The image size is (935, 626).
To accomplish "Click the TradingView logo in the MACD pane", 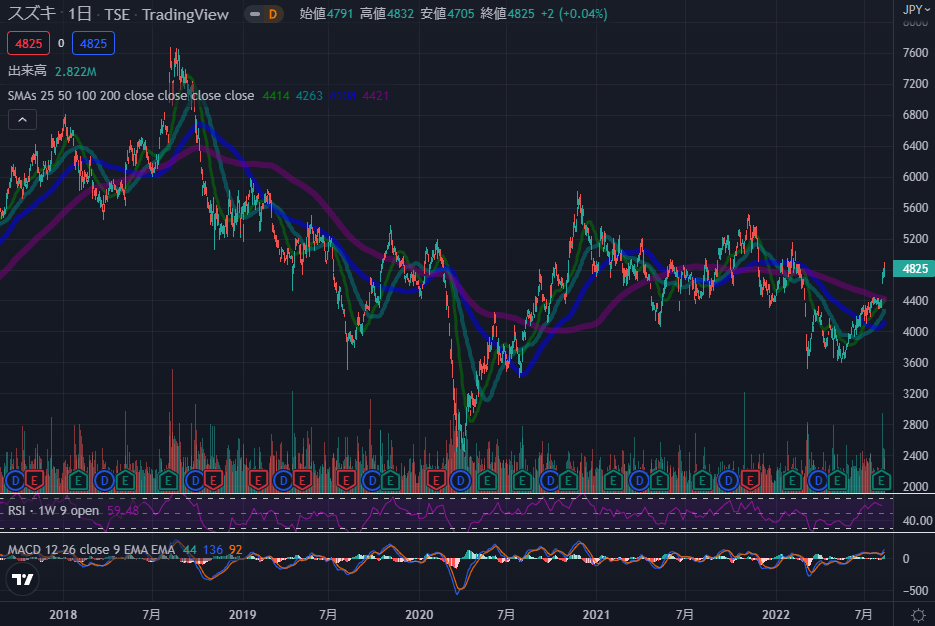I will click(x=23, y=579).
